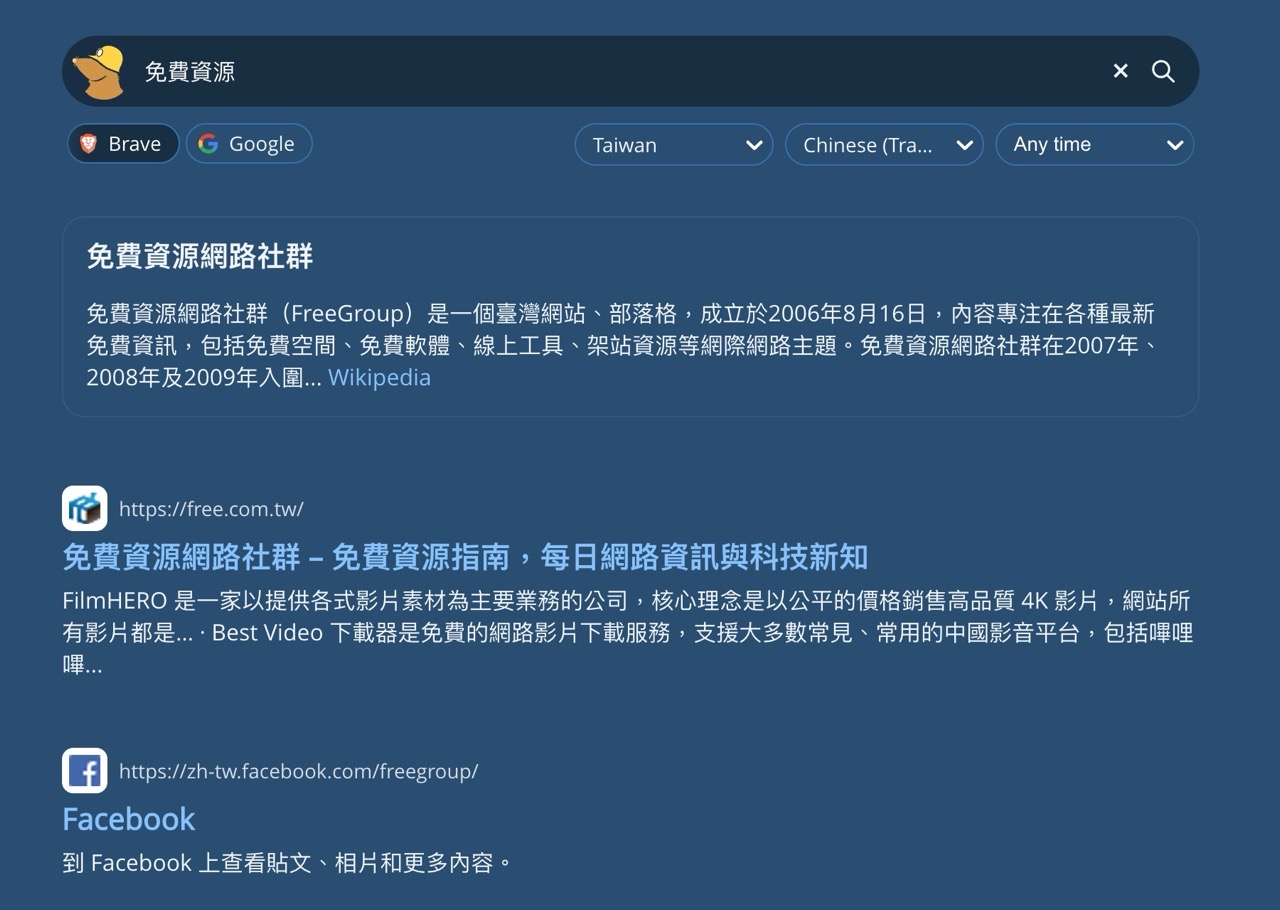Open the Taiwan region dropdown
This screenshot has width=1280, height=910.
tap(674, 144)
